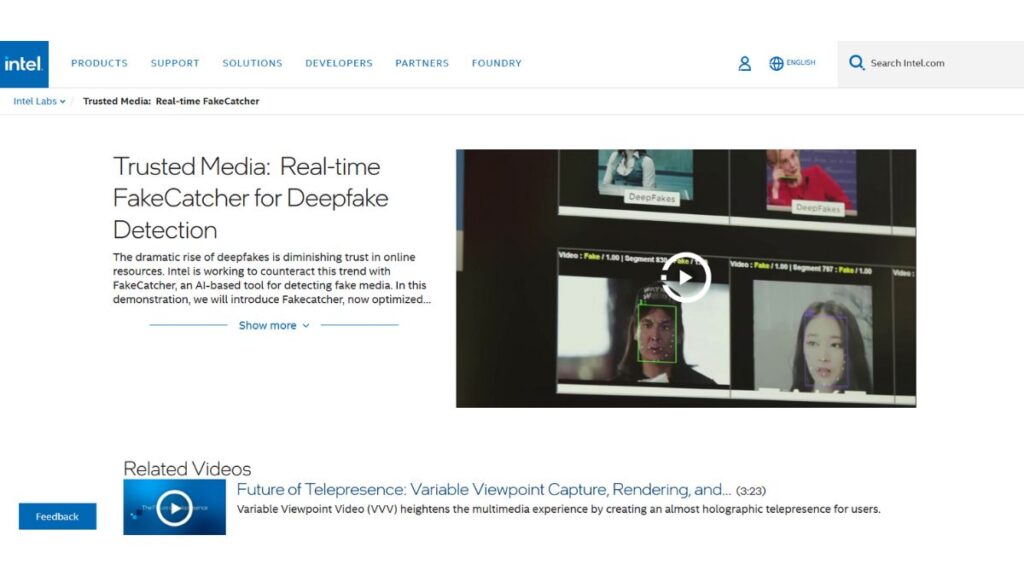This screenshot has width=1024, height=576.
Task: Open Future of Telepresence video link
Action: [483, 489]
